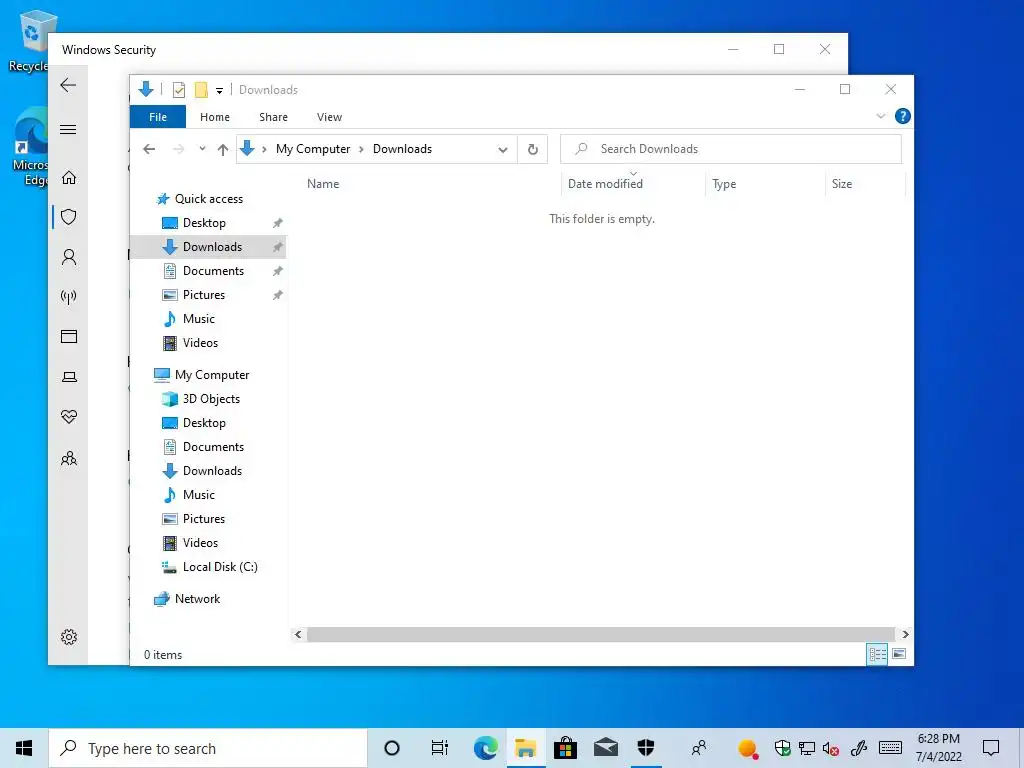Click New folder icon in Quick Access Toolbar
Image resolution: width=1024 pixels, height=768 pixels.
click(201, 89)
